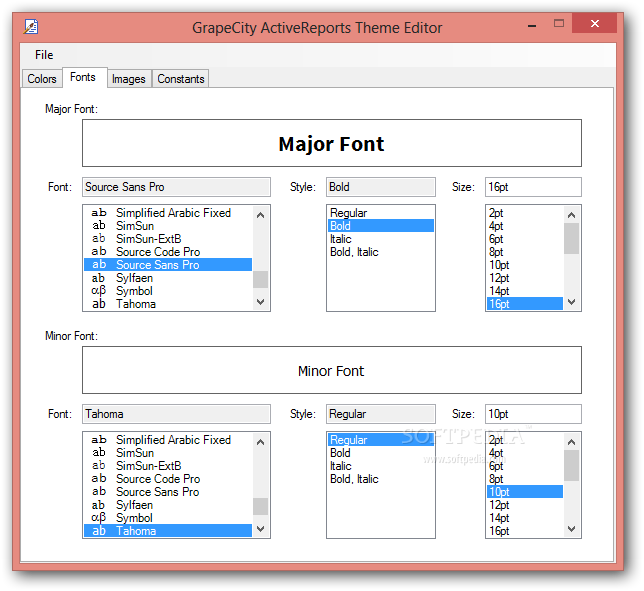Select 16pt in Minor Font size list
Viewport: 644px width, 591px height.
pos(525,531)
